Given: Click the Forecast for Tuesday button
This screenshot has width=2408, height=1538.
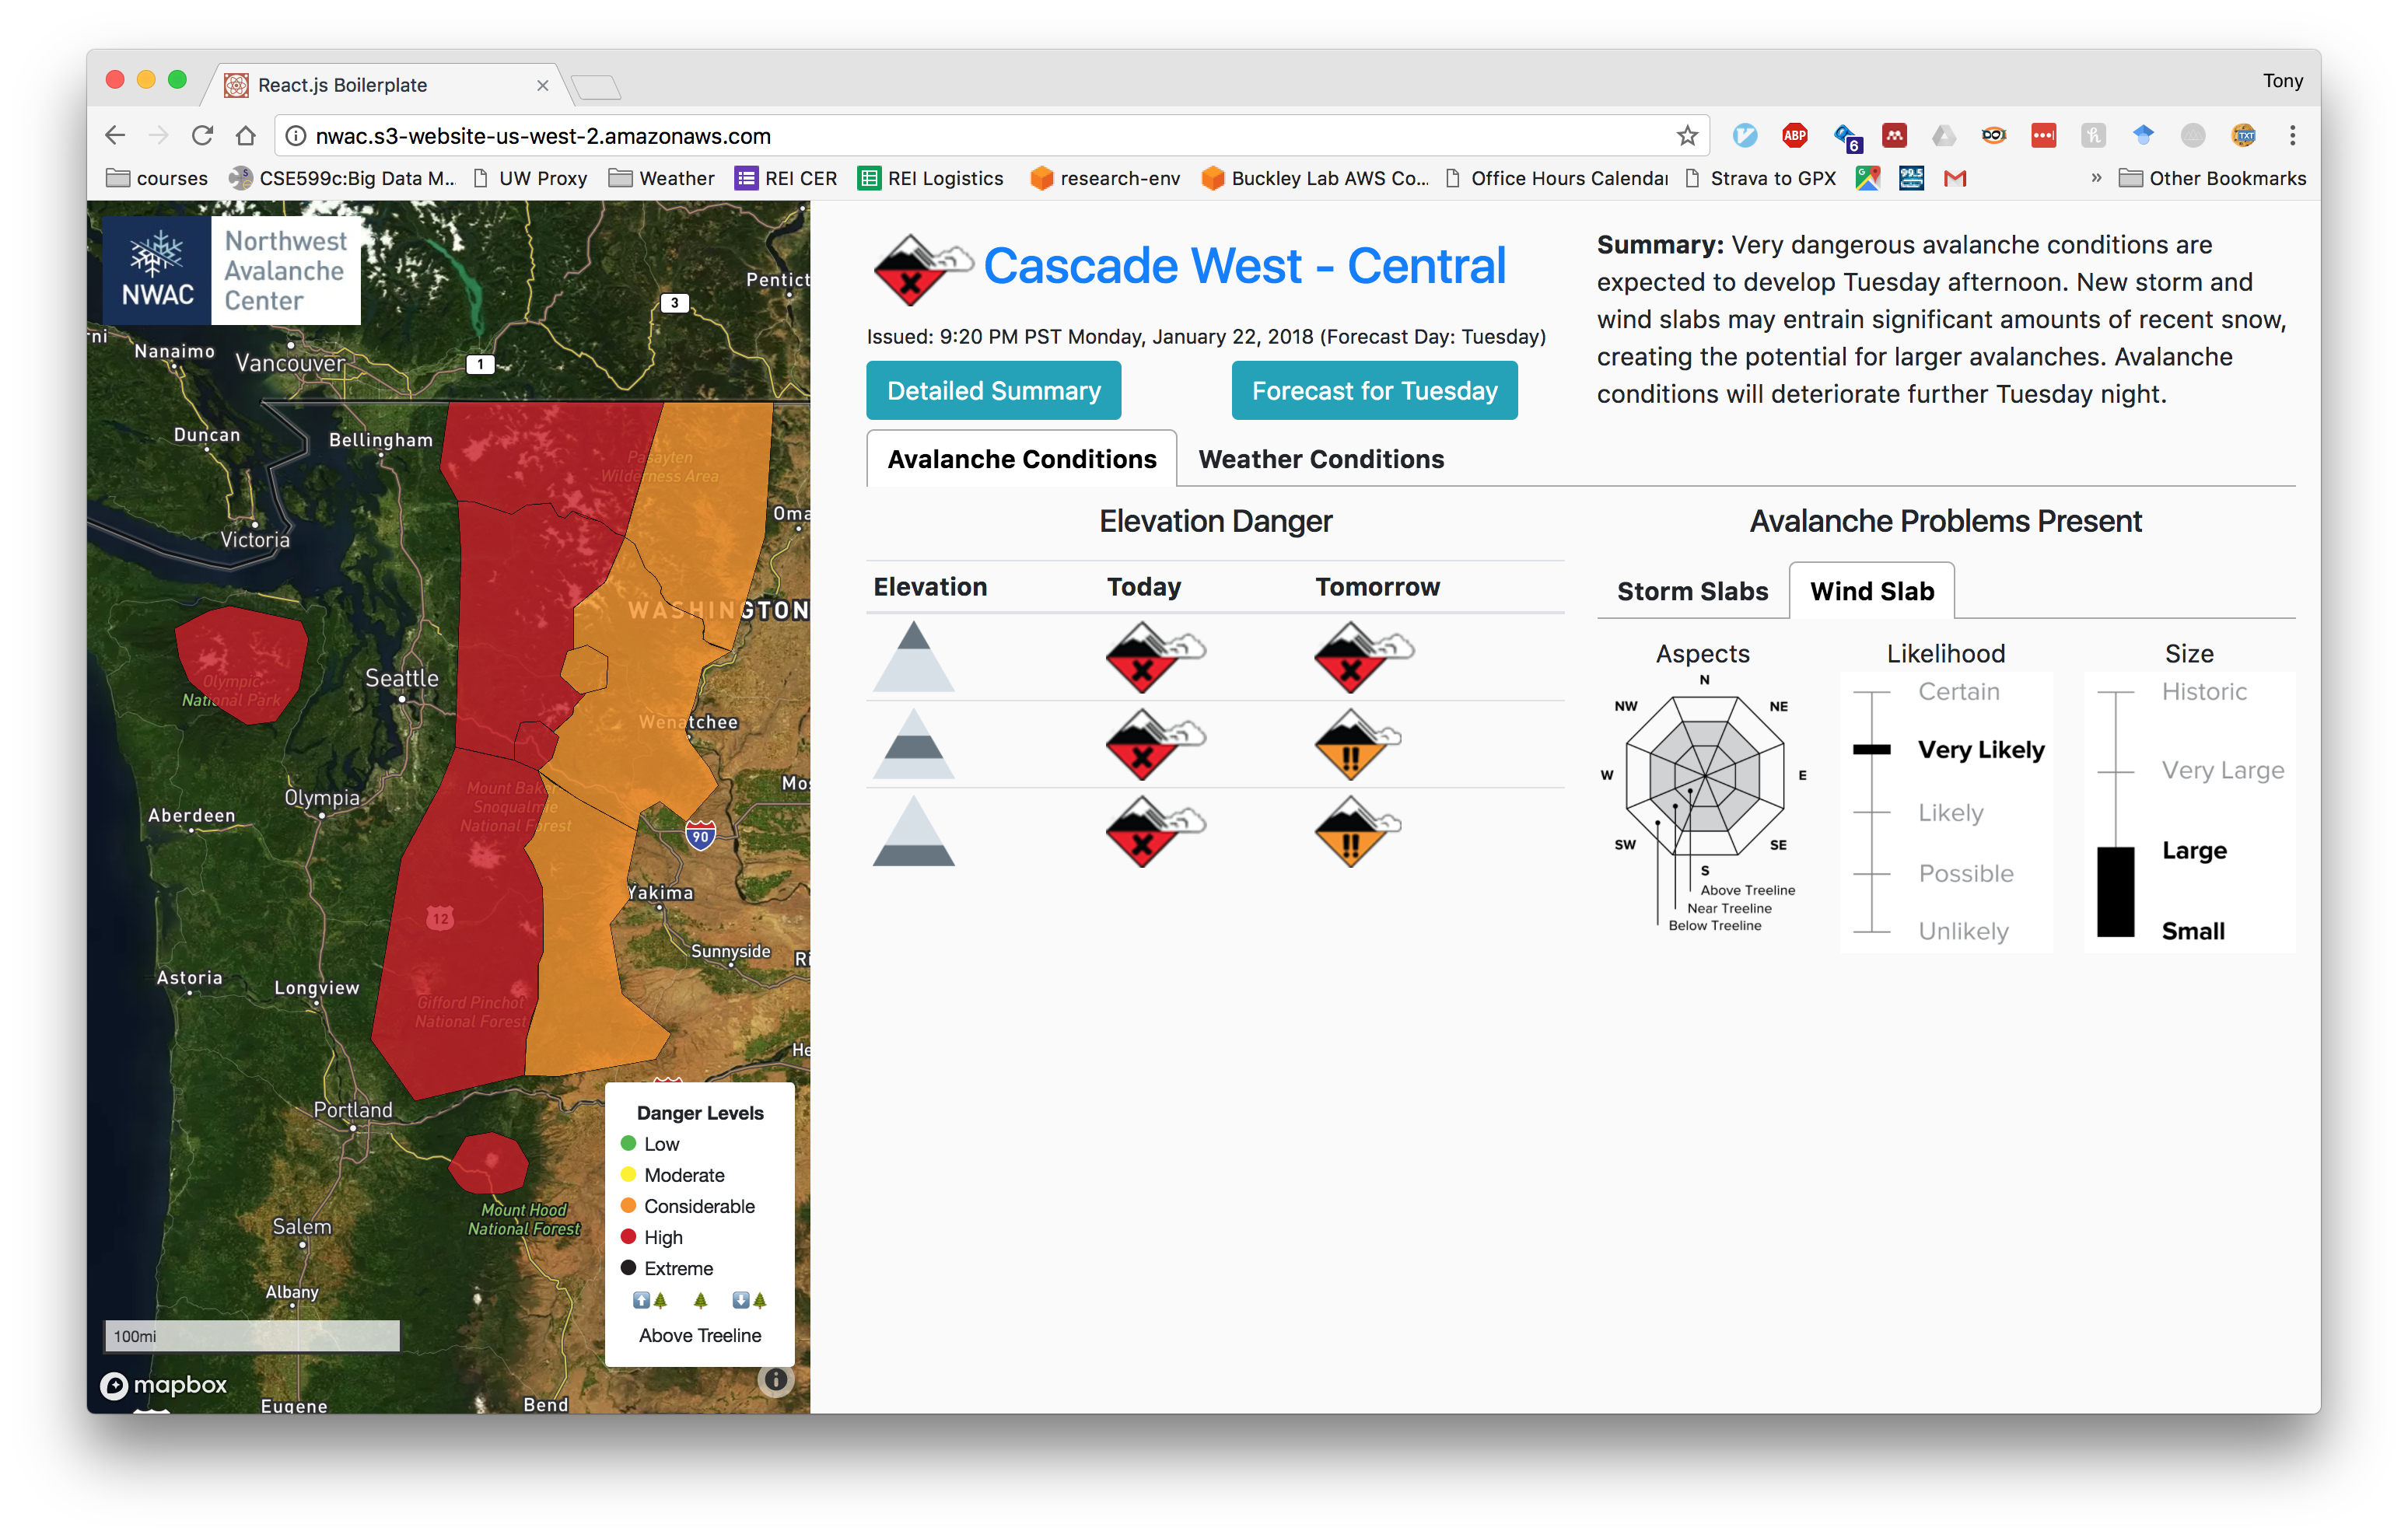Looking at the screenshot, I should coord(1374,390).
